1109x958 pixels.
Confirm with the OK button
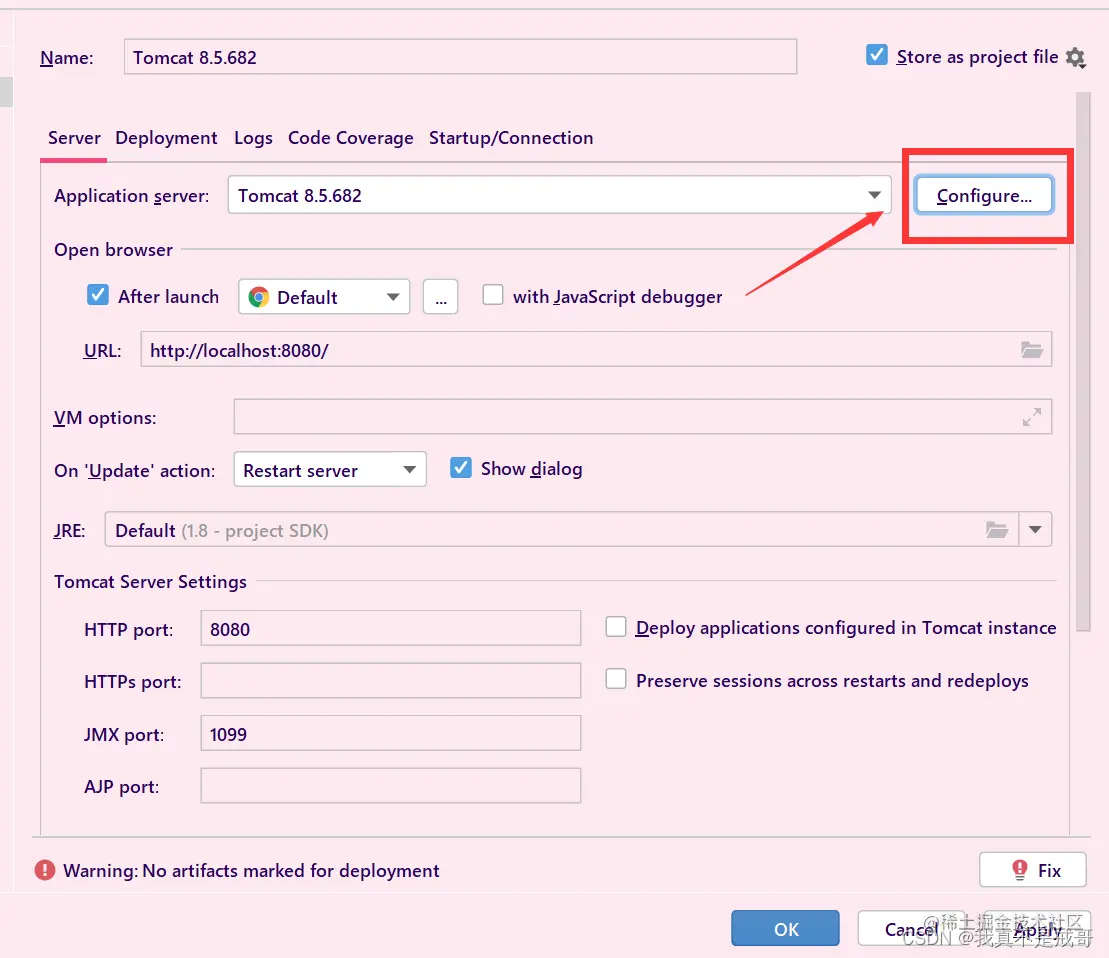tap(785, 928)
